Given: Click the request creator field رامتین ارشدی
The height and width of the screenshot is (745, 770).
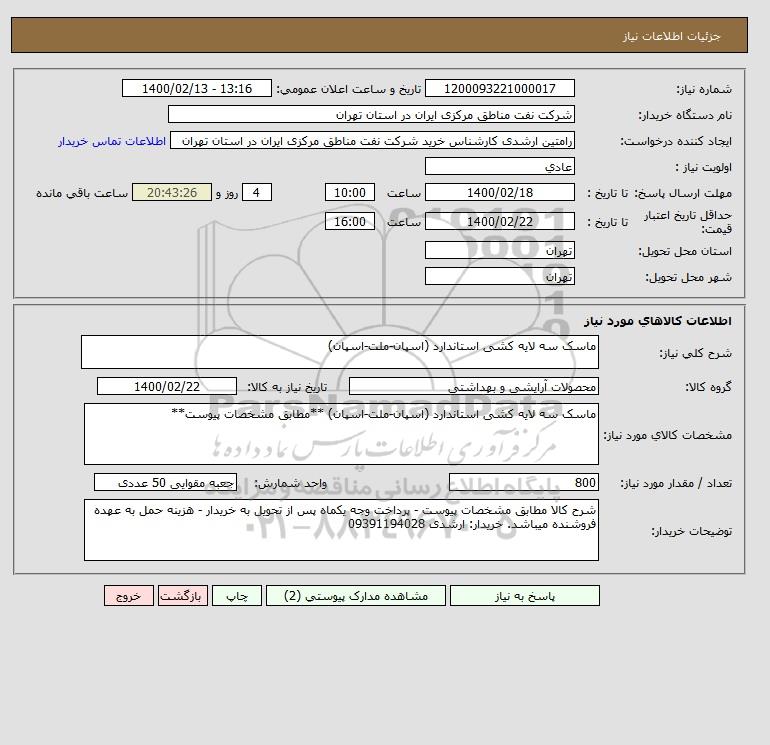Looking at the screenshot, I should click(372, 140).
